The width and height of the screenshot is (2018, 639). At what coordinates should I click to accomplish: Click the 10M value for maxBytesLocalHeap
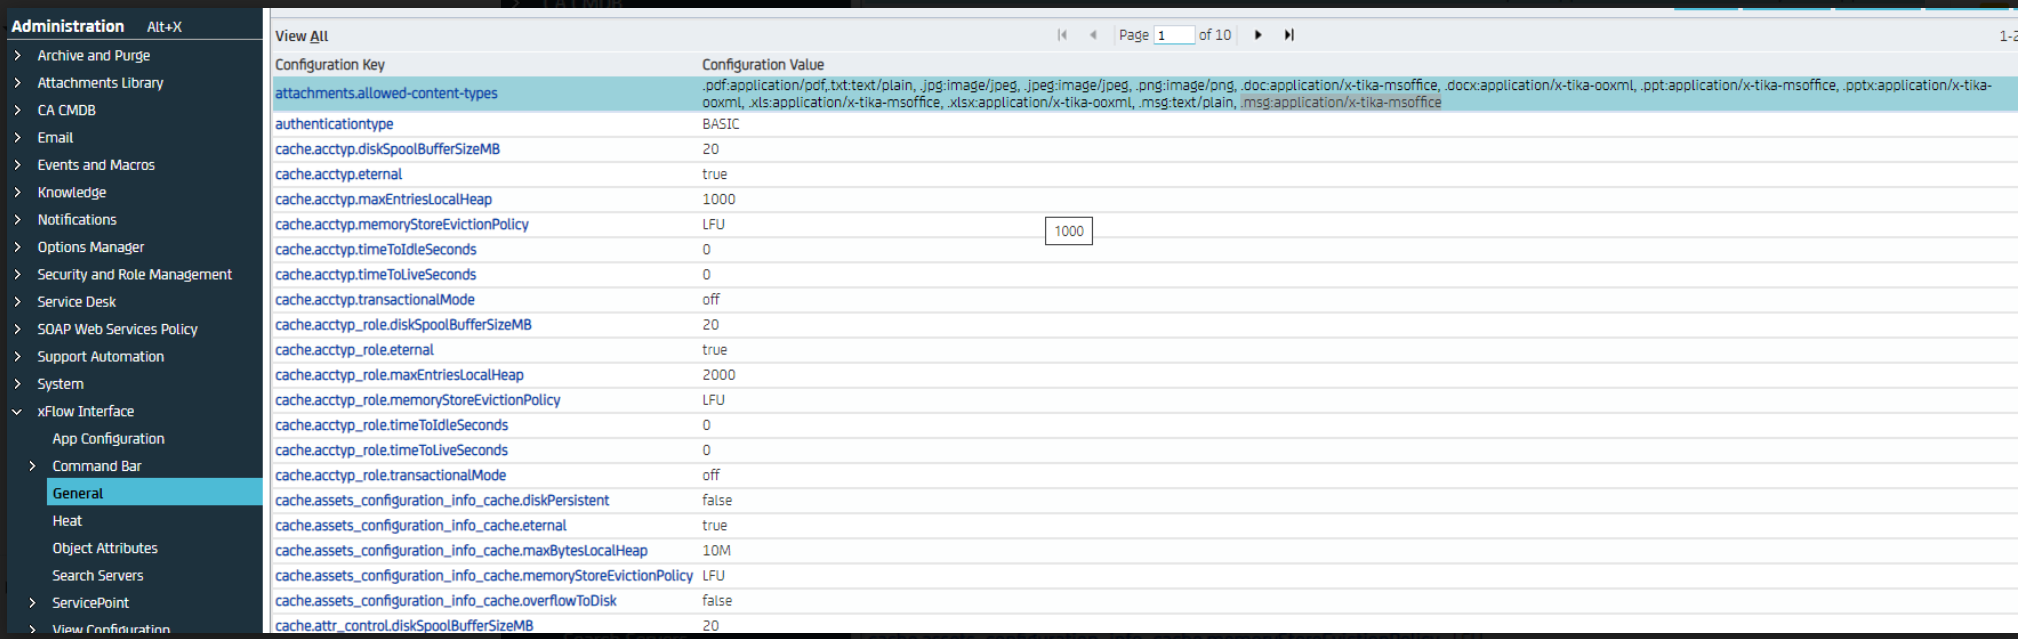click(716, 551)
